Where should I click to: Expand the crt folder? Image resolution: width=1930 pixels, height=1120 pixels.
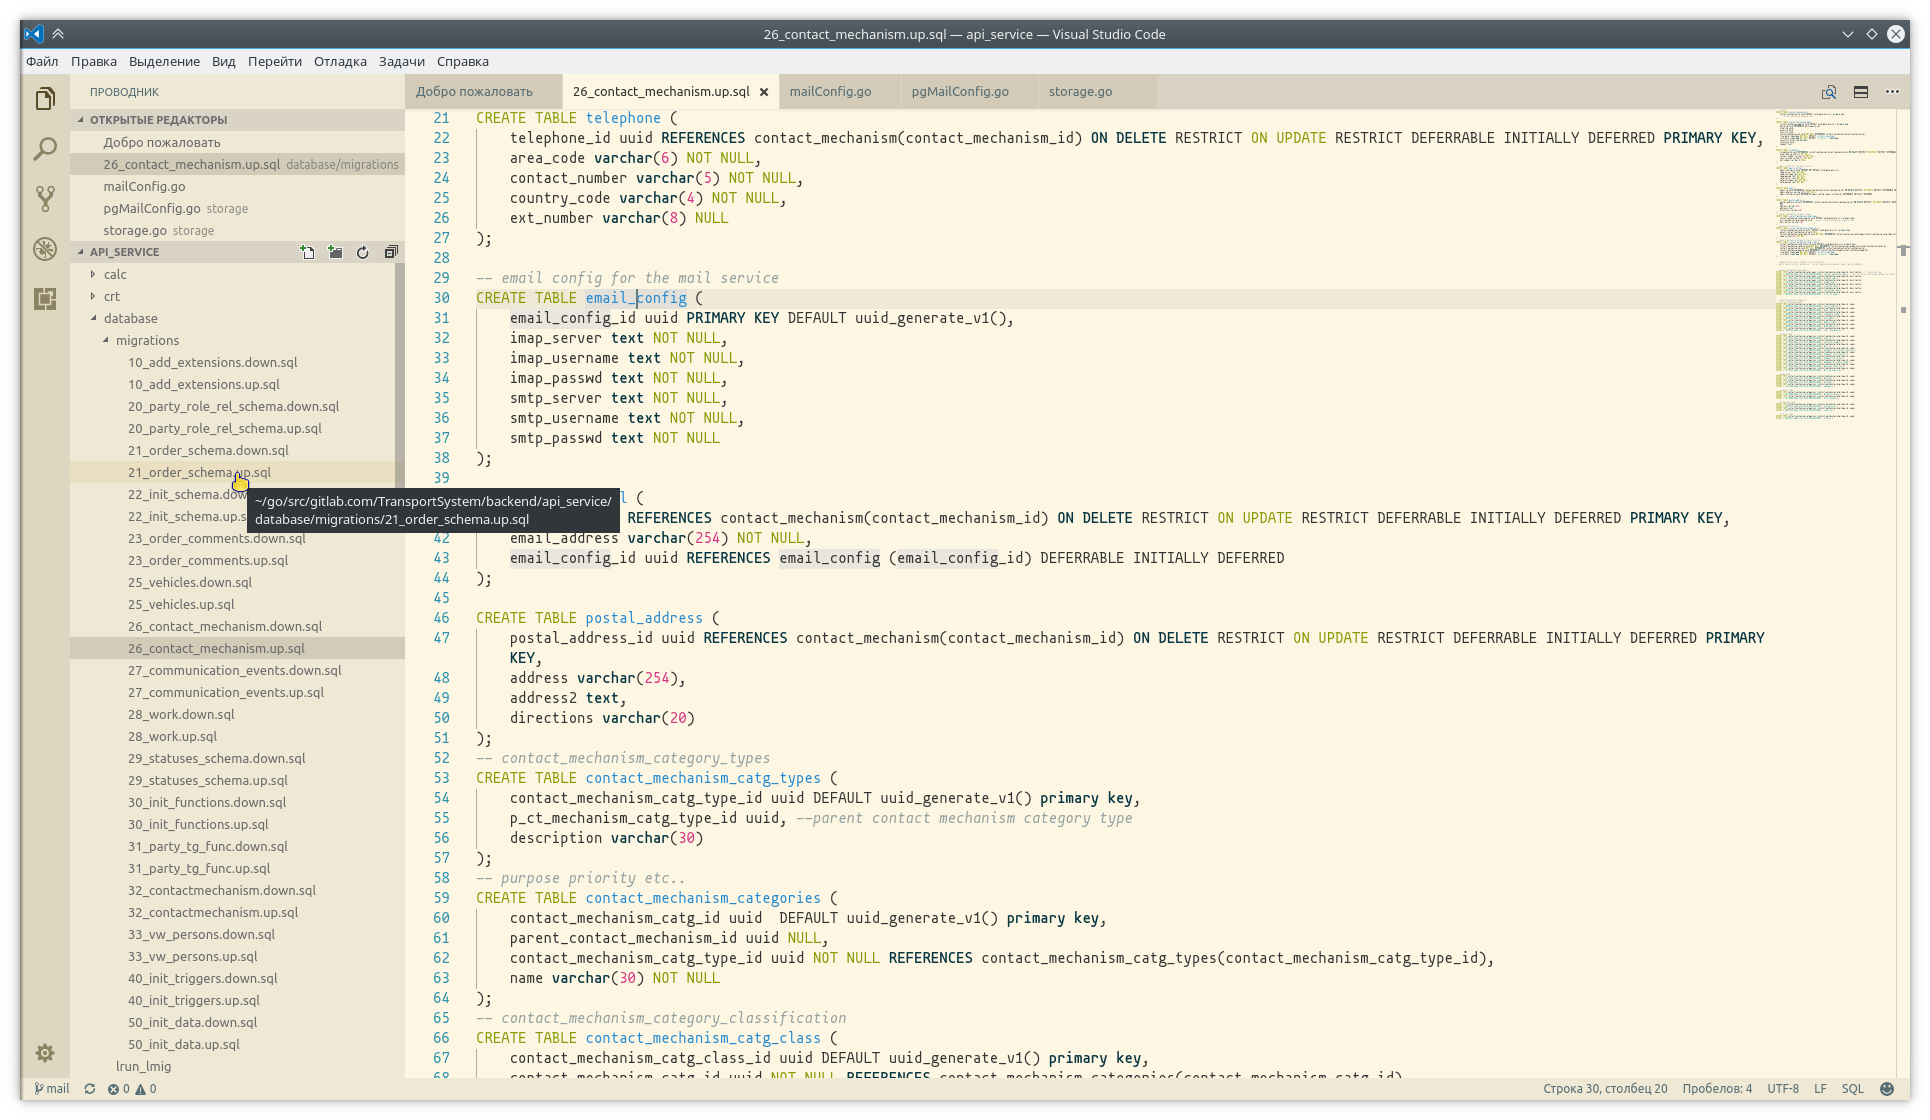(111, 296)
